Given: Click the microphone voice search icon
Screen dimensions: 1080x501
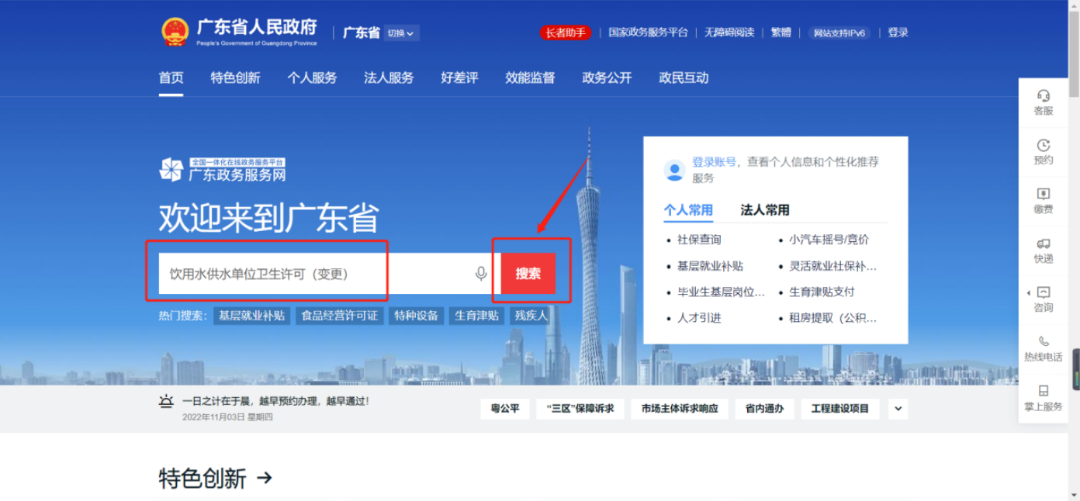Looking at the screenshot, I should (x=481, y=274).
